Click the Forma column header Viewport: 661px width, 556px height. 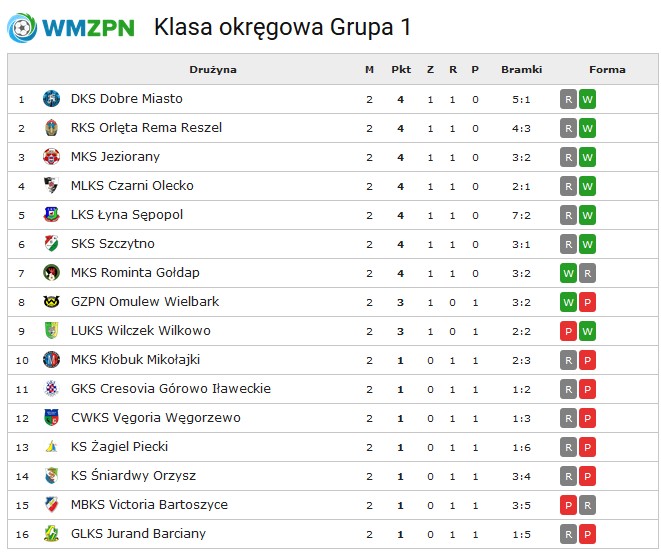click(x=607, y=70)
